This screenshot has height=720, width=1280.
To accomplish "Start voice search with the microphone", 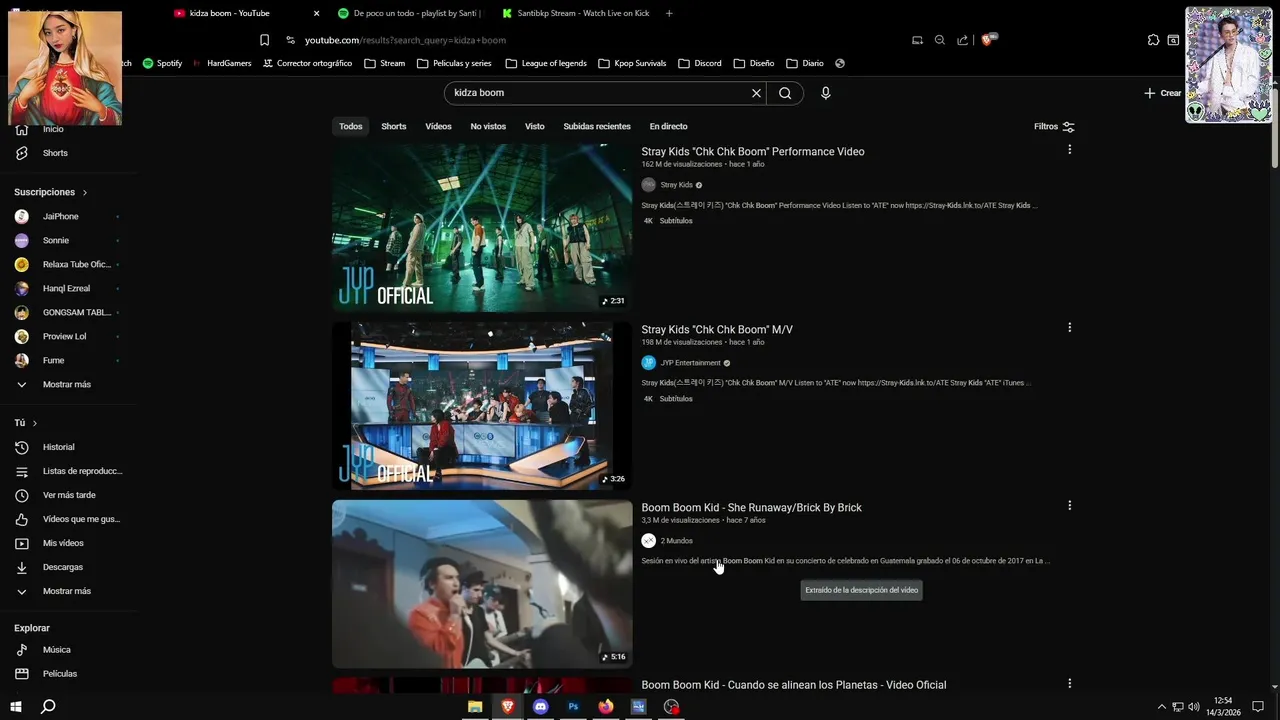I will 825,93.
